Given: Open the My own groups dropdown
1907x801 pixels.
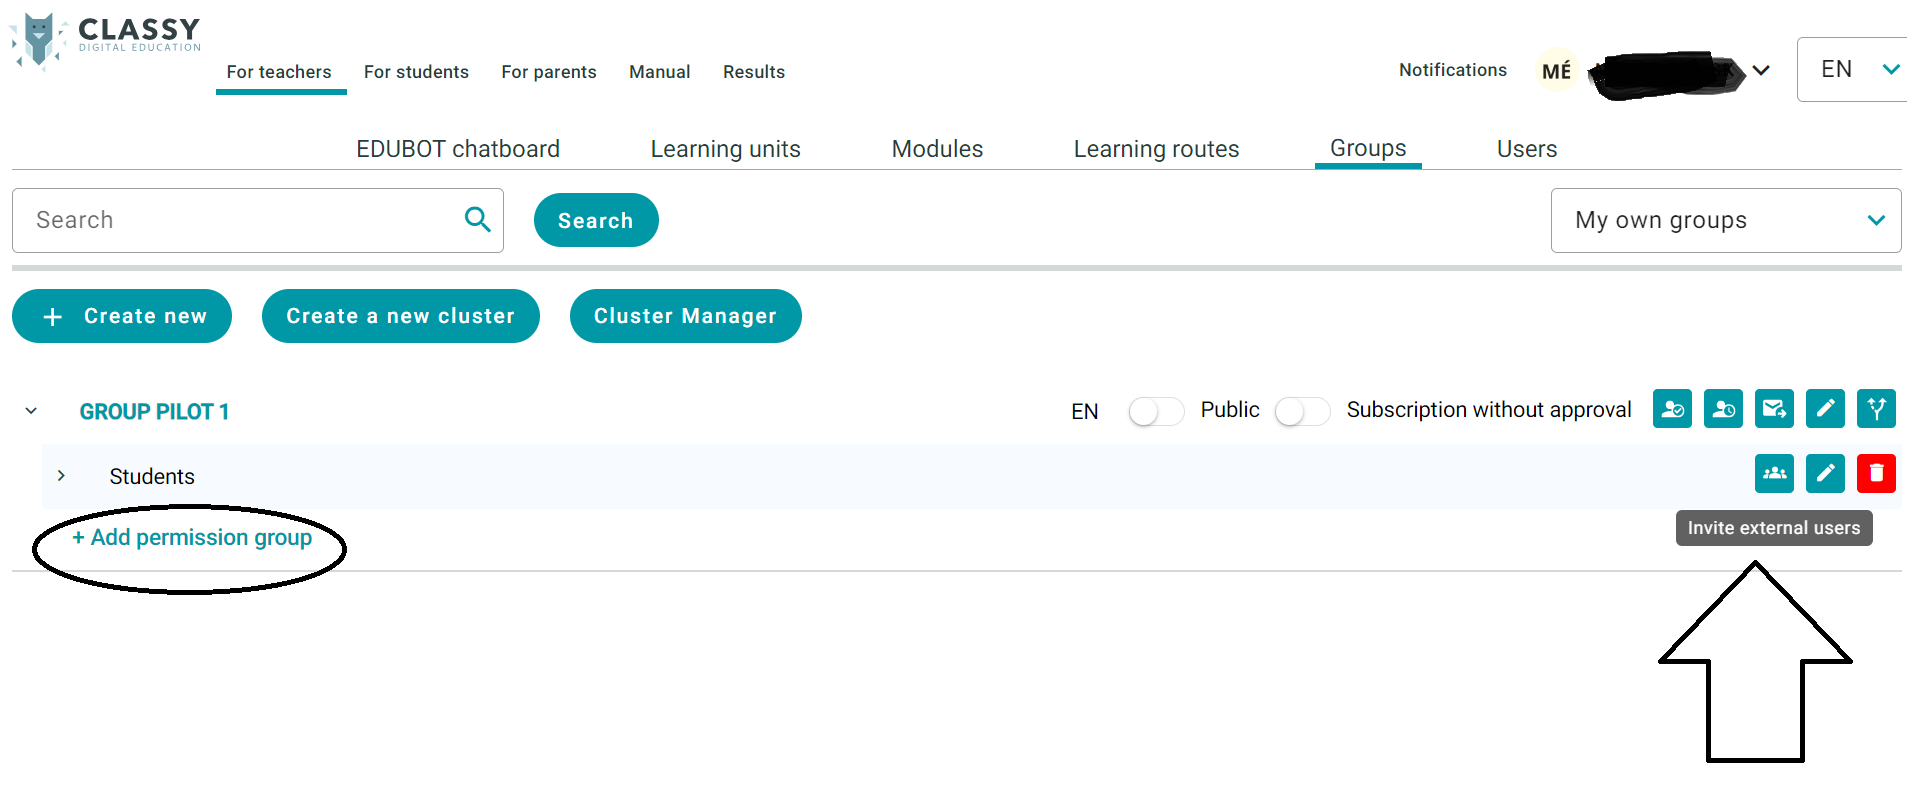Looking at the screenshot, I should click(1725, 221).
